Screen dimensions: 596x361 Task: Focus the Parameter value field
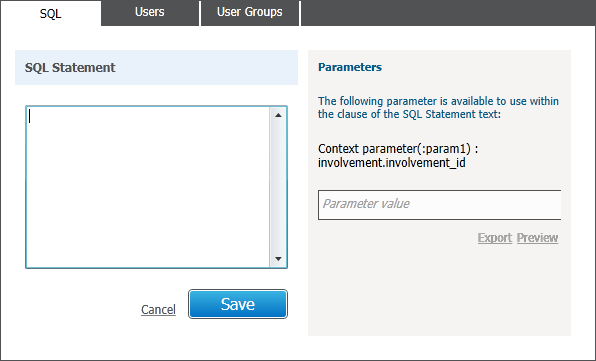click(439, 205)
